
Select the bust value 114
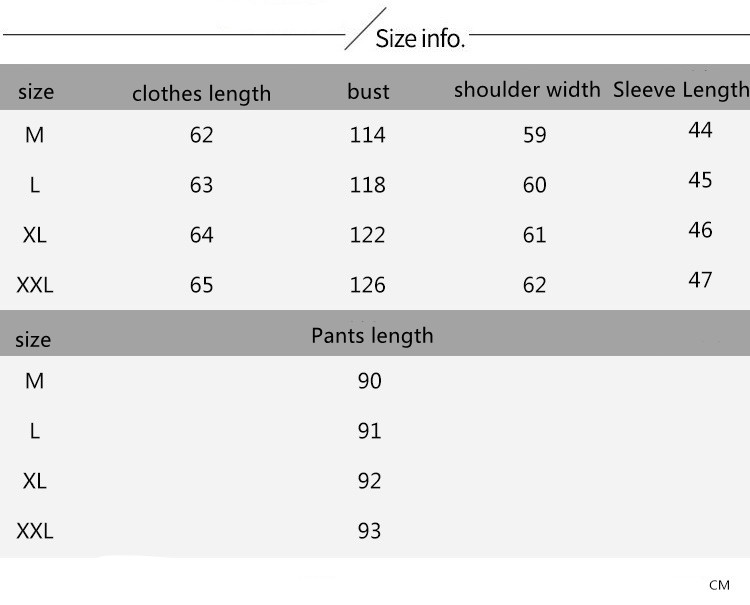point(368,135)
